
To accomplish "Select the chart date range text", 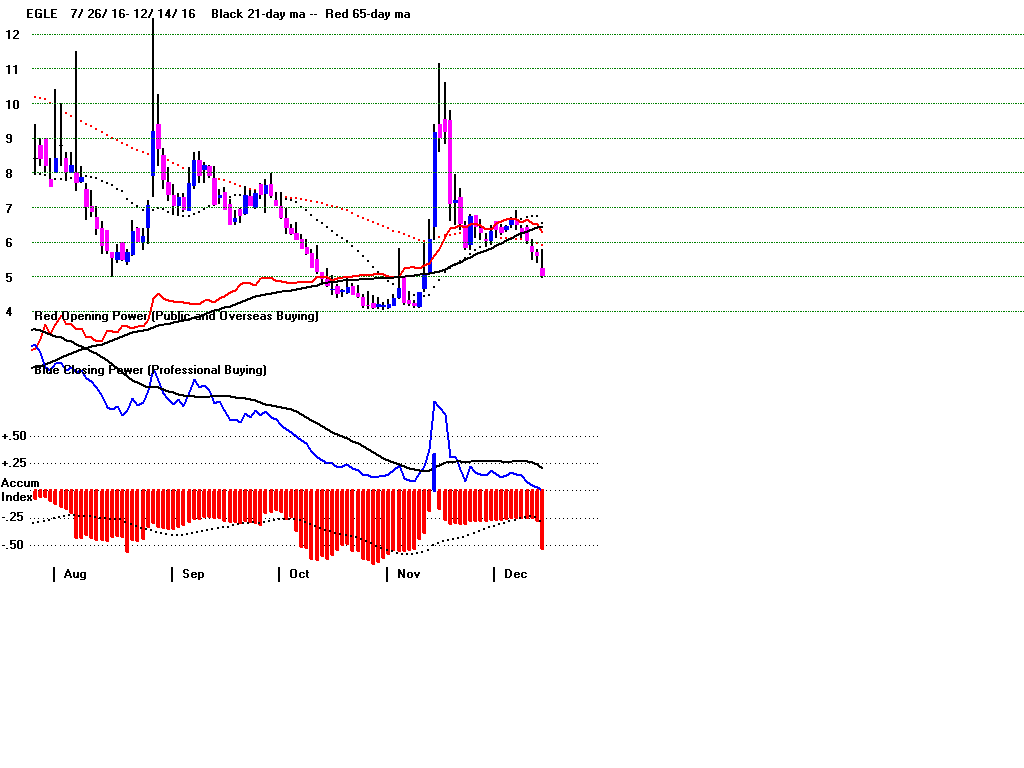I will click(x=133, y=14).
